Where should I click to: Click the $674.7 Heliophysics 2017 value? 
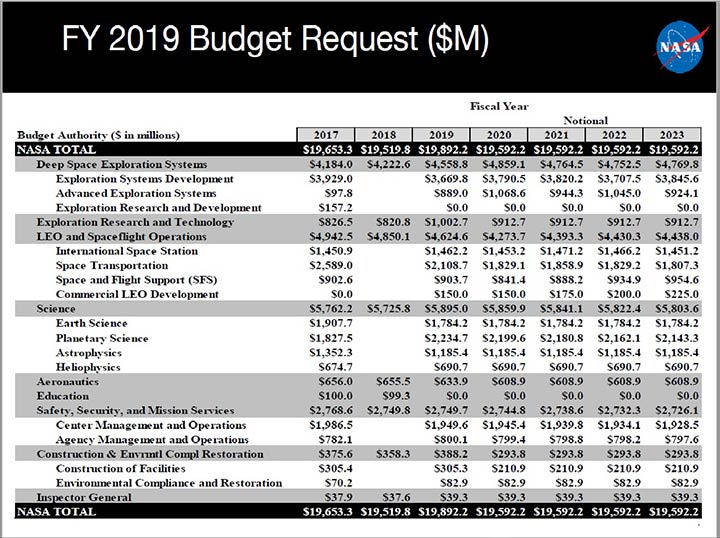[336, 367]
